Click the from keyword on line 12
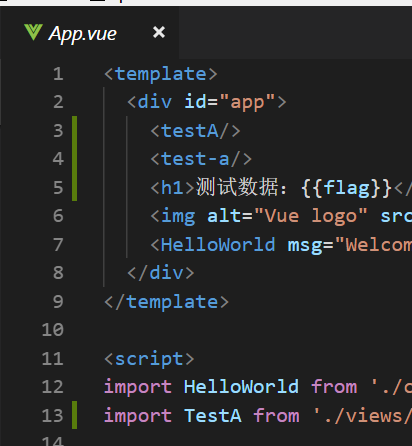 (x=334, y=387)
